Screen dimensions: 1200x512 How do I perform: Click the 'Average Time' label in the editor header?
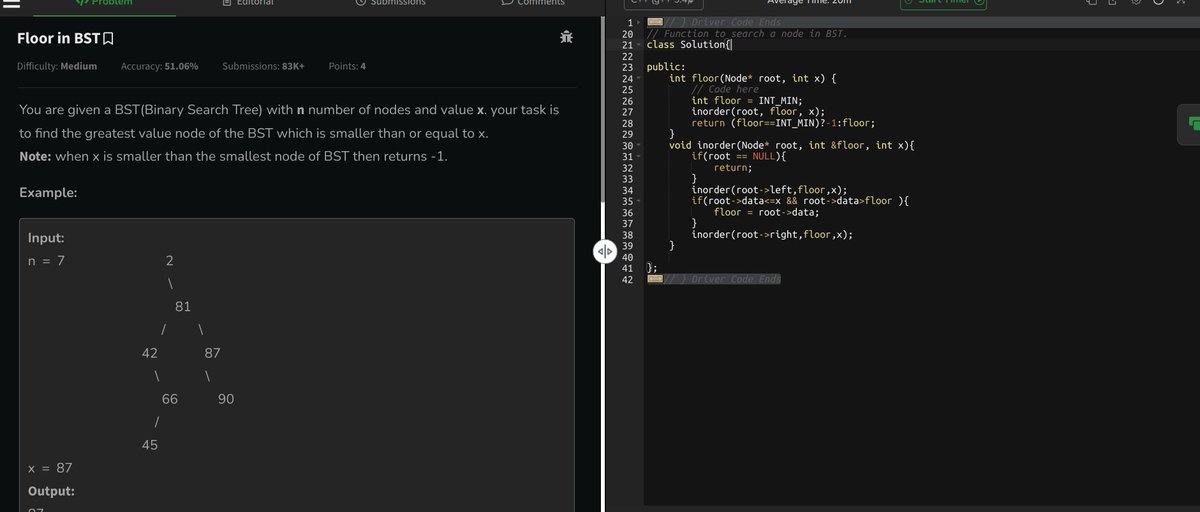coord(807,3)
